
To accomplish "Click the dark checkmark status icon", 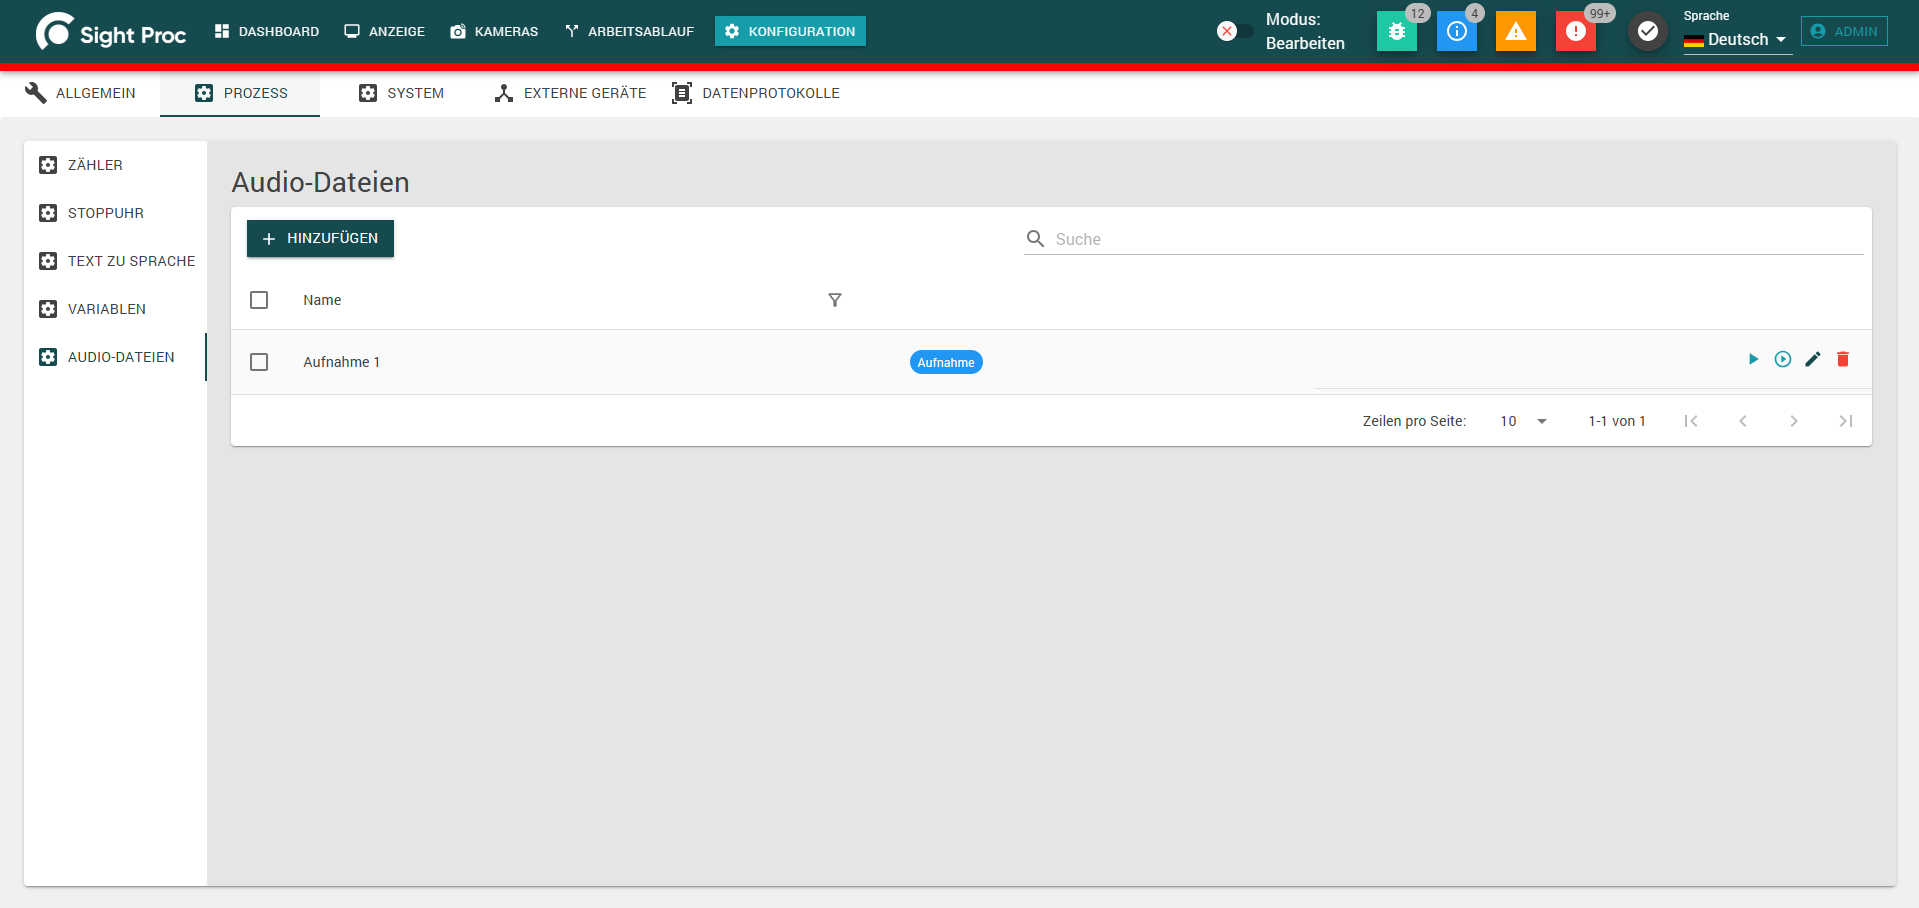I will click(1648, 31).
